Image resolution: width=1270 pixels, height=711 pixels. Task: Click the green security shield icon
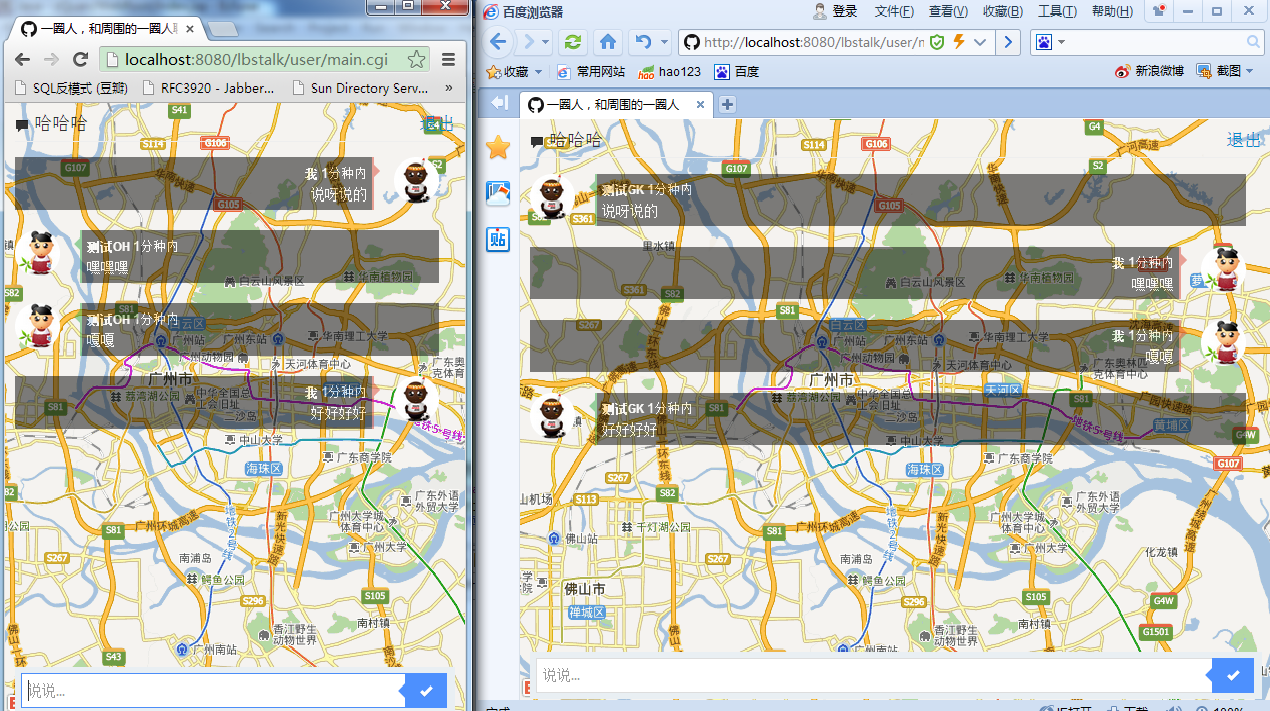point(937,42)
